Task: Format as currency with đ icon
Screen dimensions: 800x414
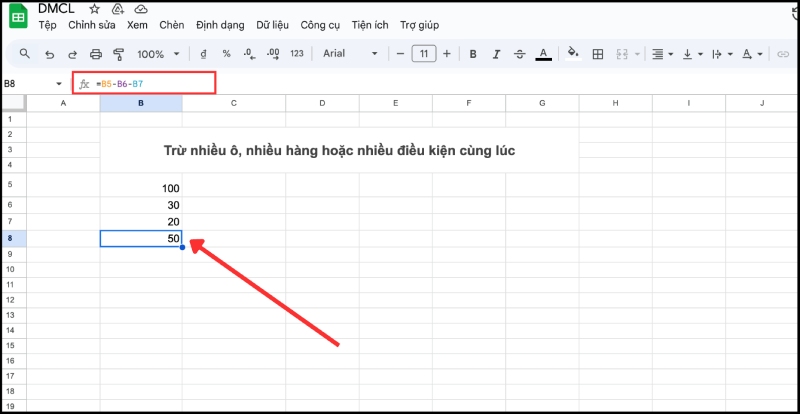Action: click(x=203, y=54)
